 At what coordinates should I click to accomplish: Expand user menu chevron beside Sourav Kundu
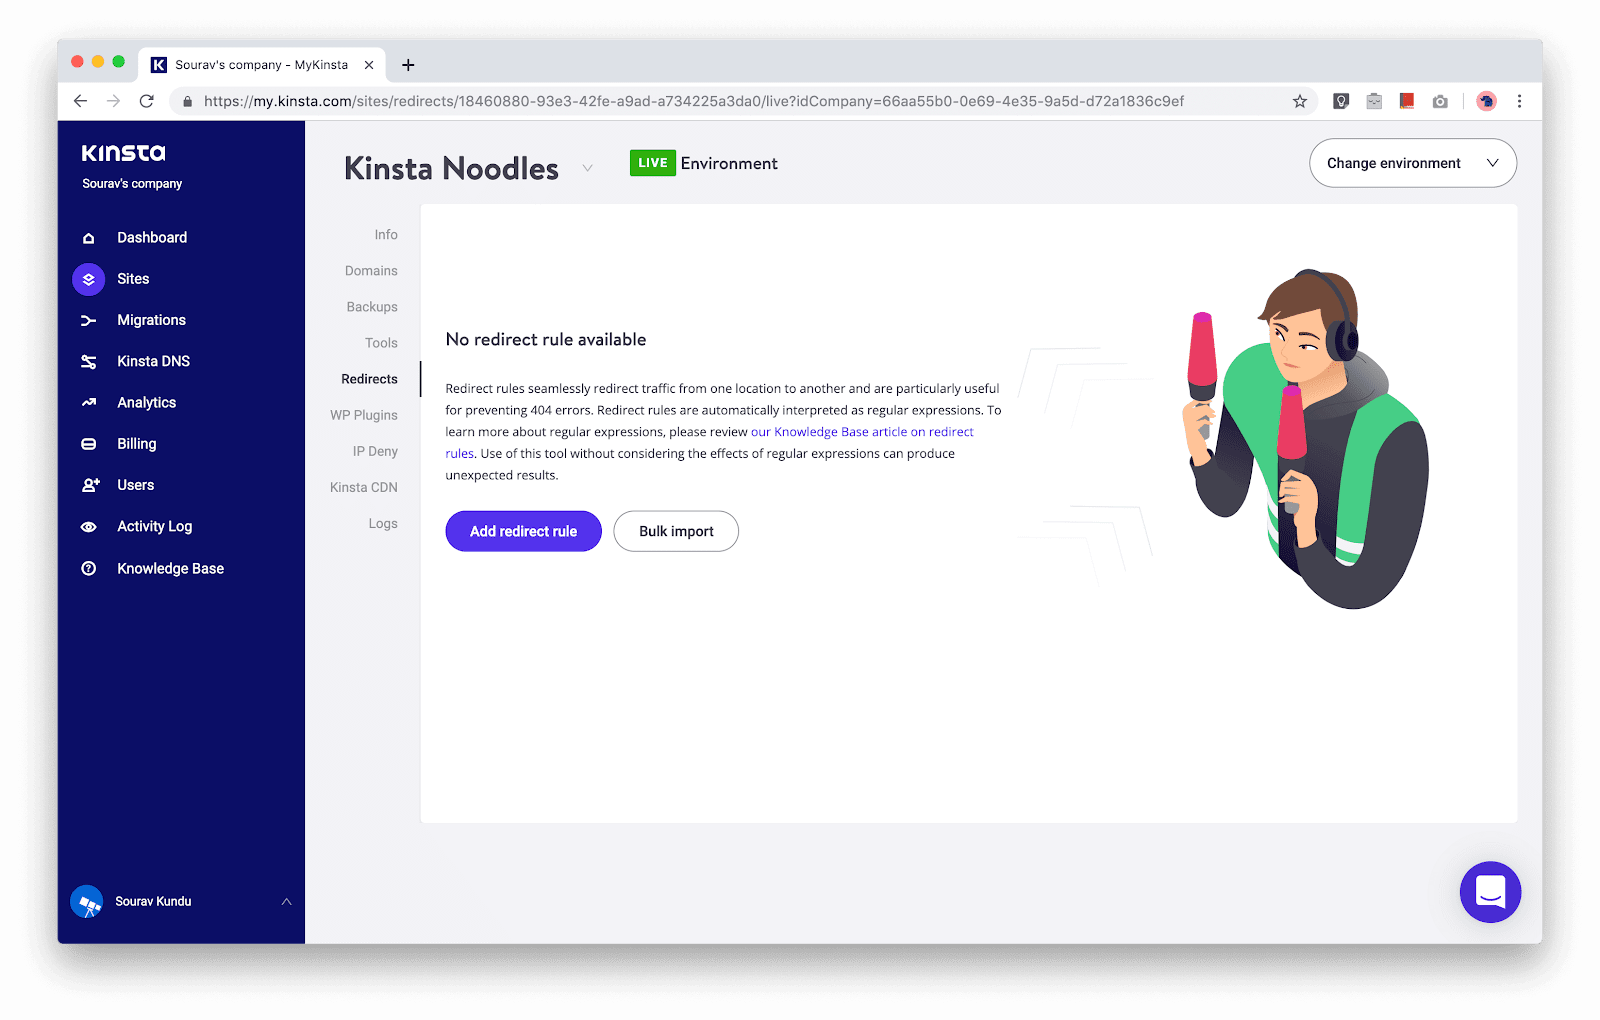pyautogui.click(x=286, y=902)
